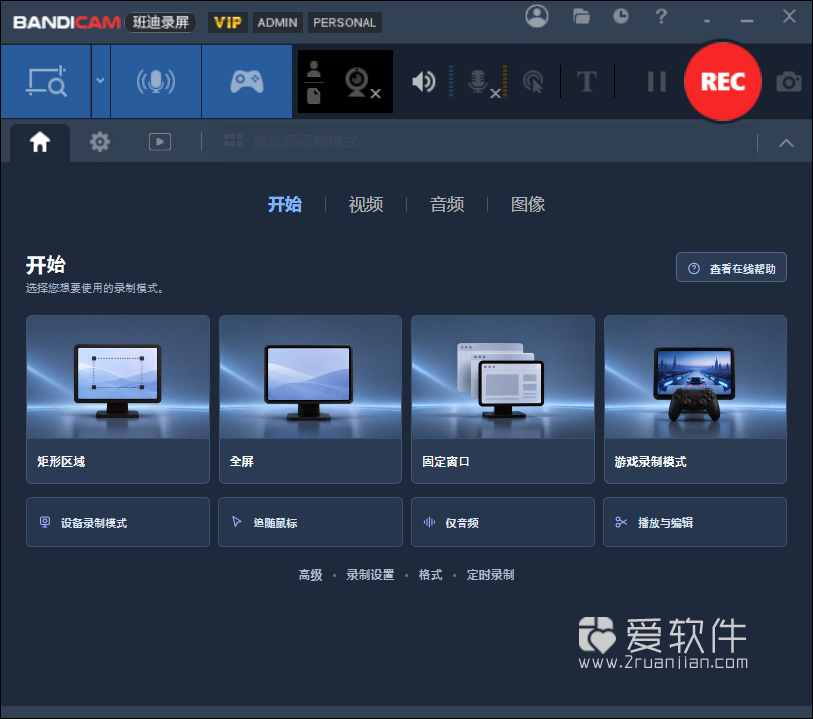Click the PERSONAL badge
Screen dimensions: 813x719
[x=344, y=22]
